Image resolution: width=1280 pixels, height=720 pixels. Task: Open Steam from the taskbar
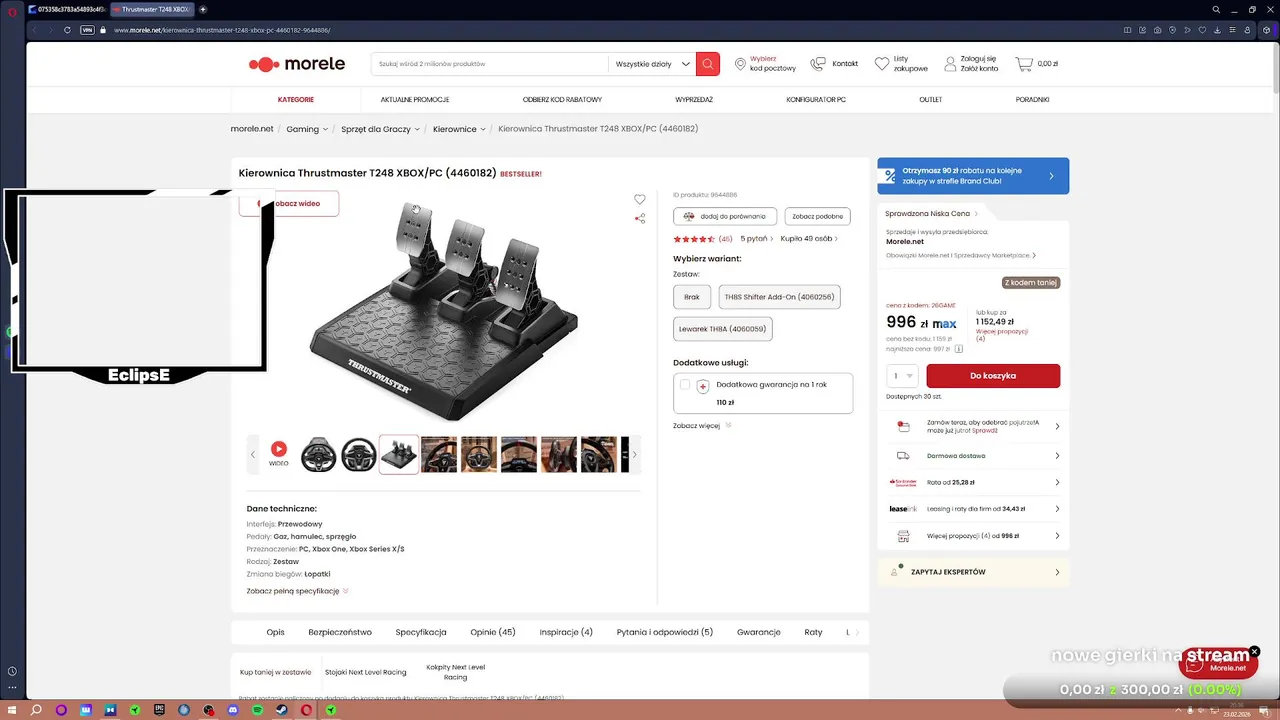282,710
